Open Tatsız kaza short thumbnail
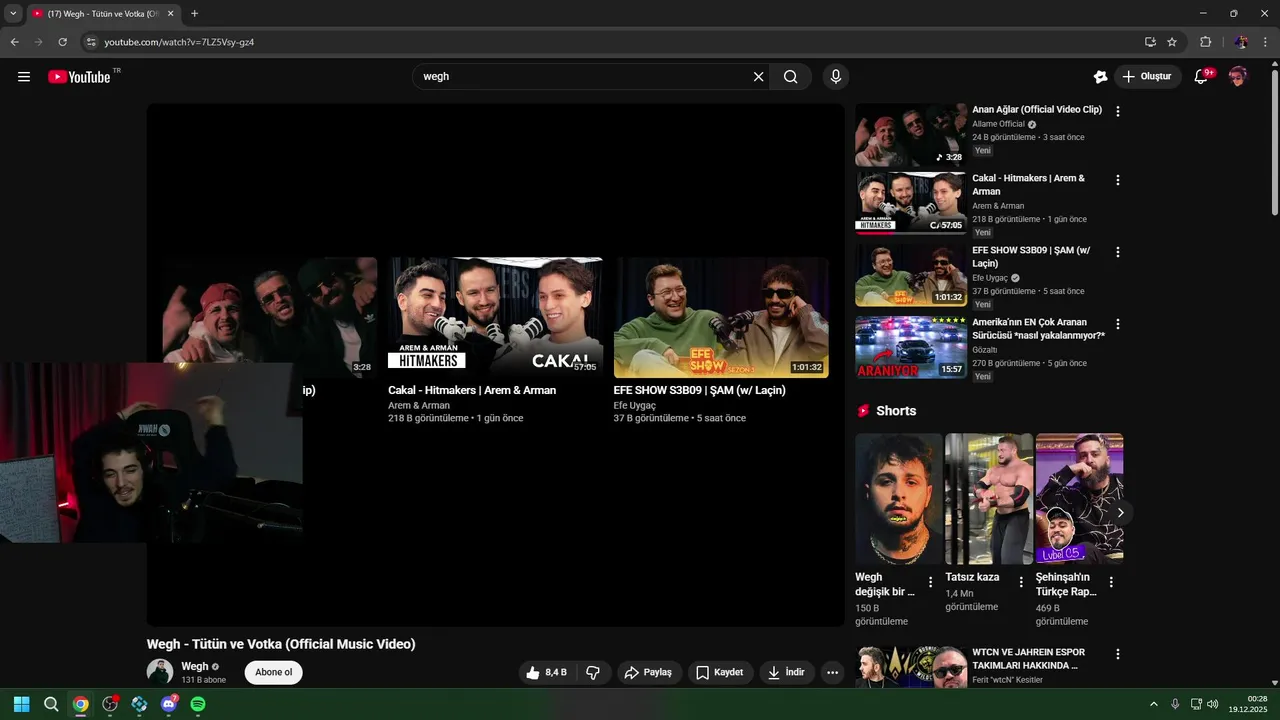This screenshot has width=1280, height=720. click(989, 498)
